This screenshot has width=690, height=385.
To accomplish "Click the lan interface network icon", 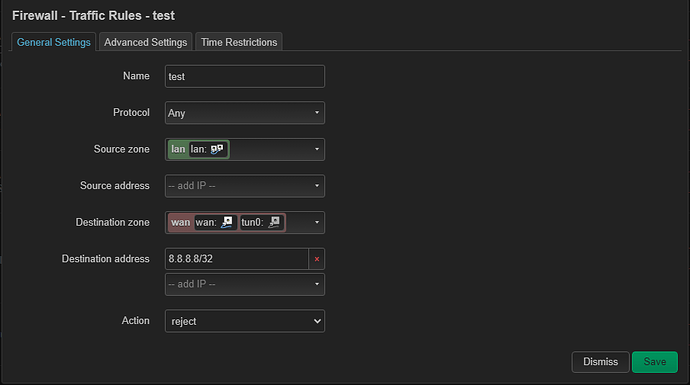I will tap(217, 150).
